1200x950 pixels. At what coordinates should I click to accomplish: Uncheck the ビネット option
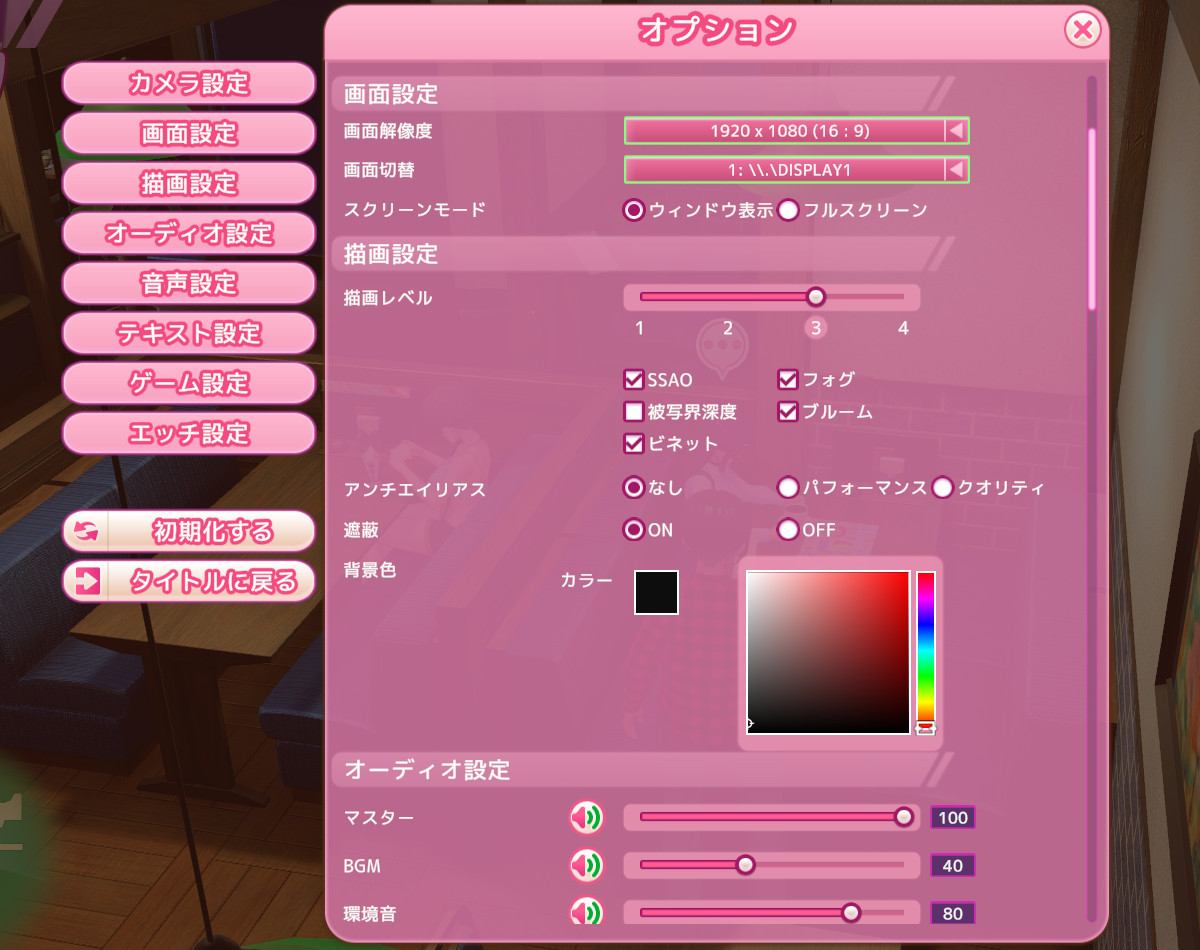click(x=634, y=443)
